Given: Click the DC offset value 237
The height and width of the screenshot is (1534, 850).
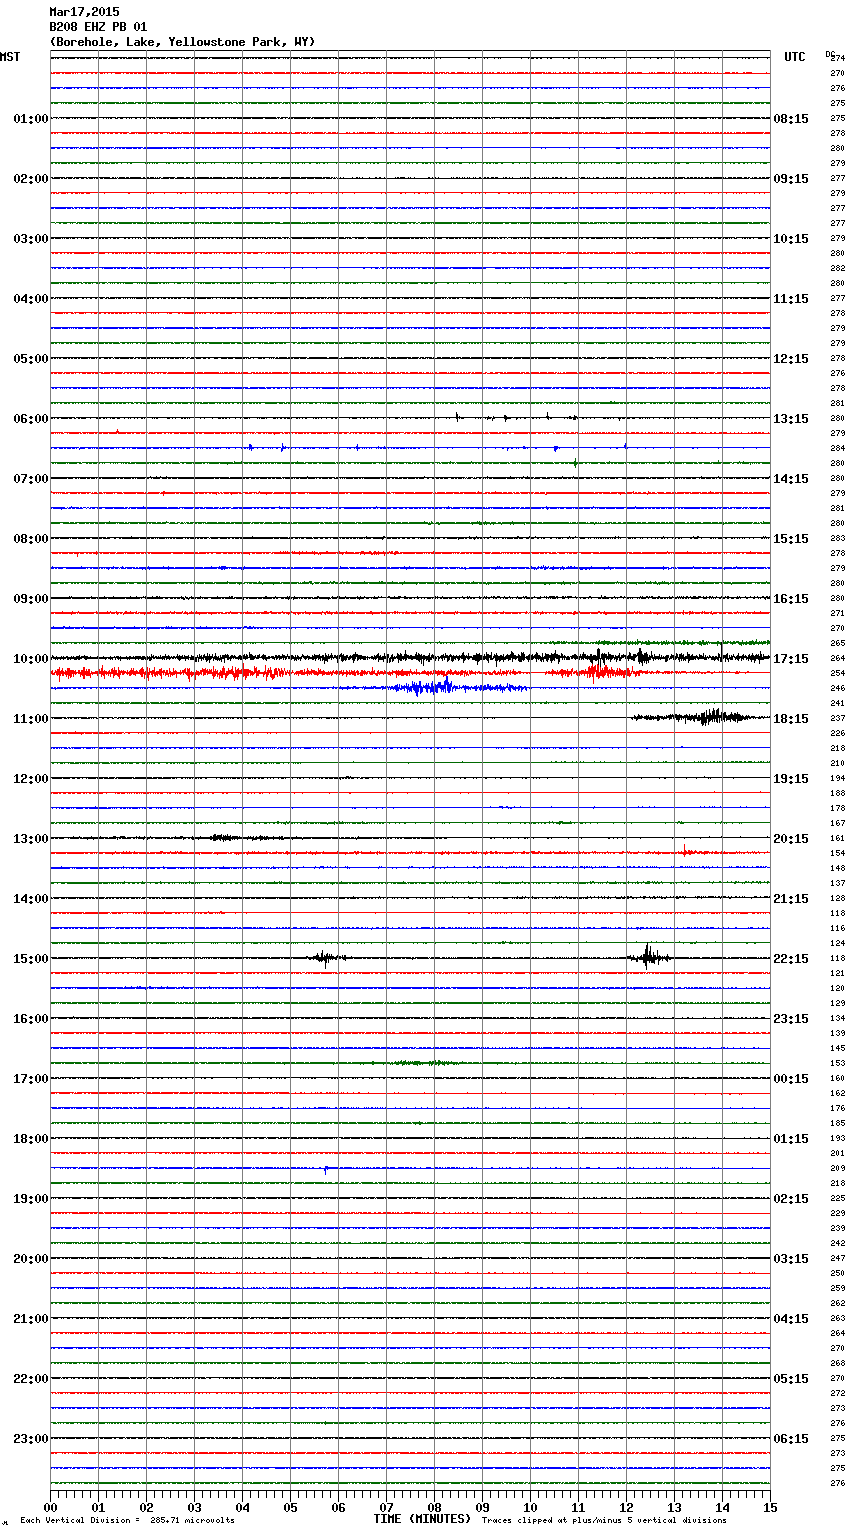Looking at the screenshot, I should pyautogui.click(x=837, y=718).
